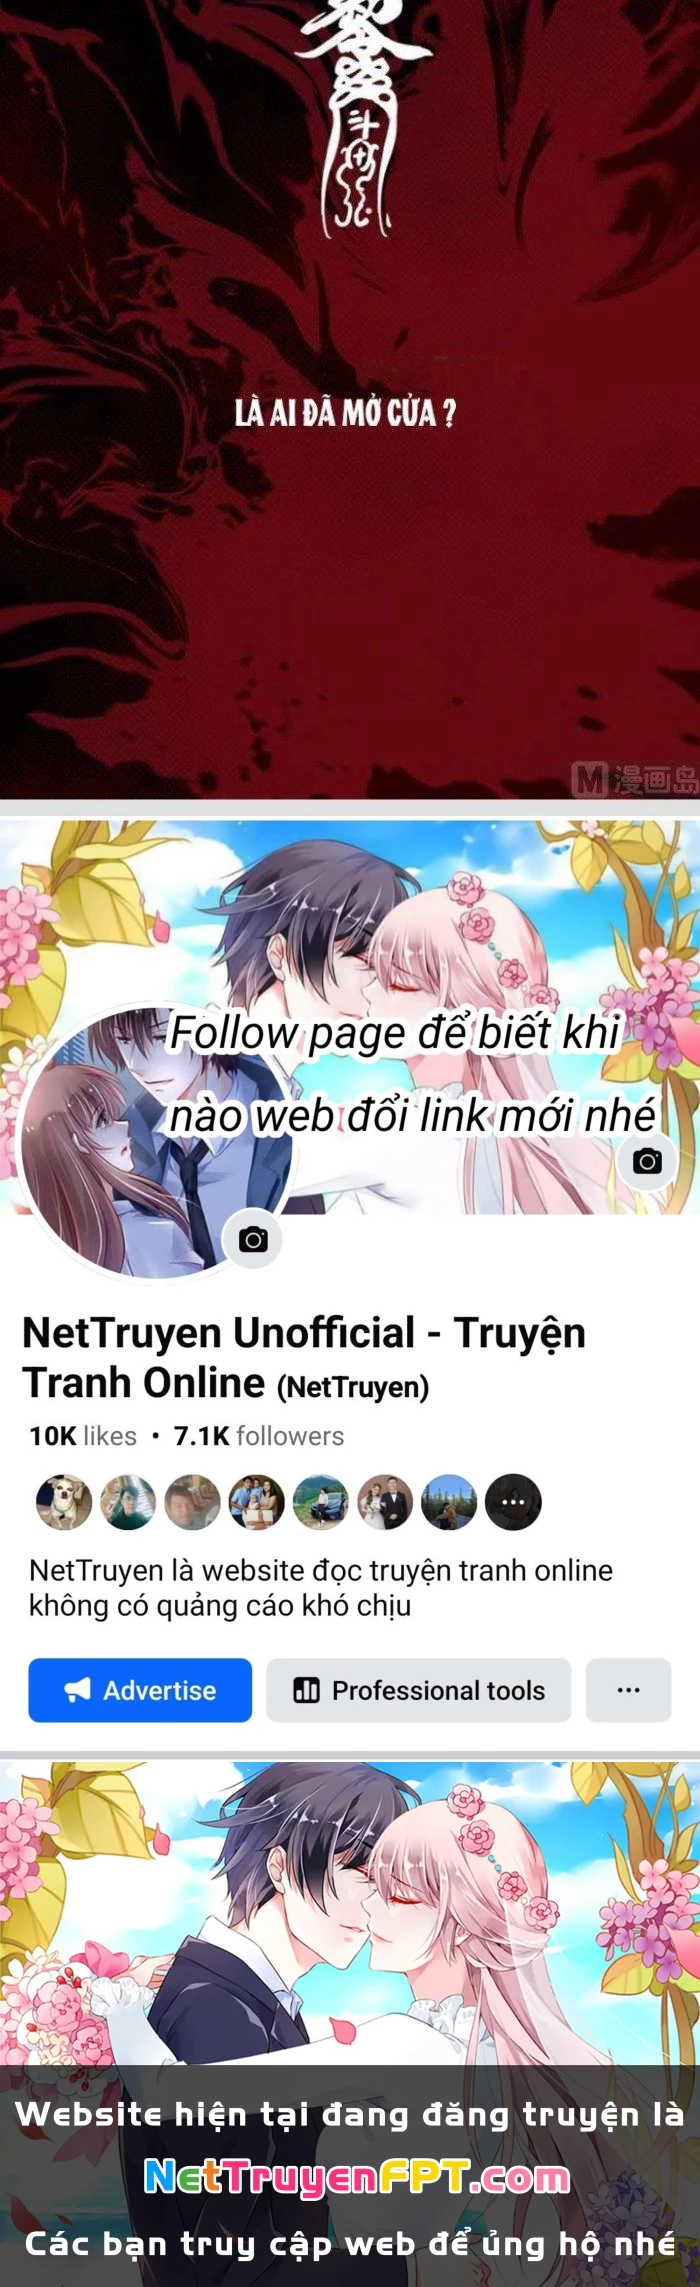Click the NetTruyen Unofficial page title
Image resolution: width=700 pixels, height=2287 pixels.
[304, 1358]
